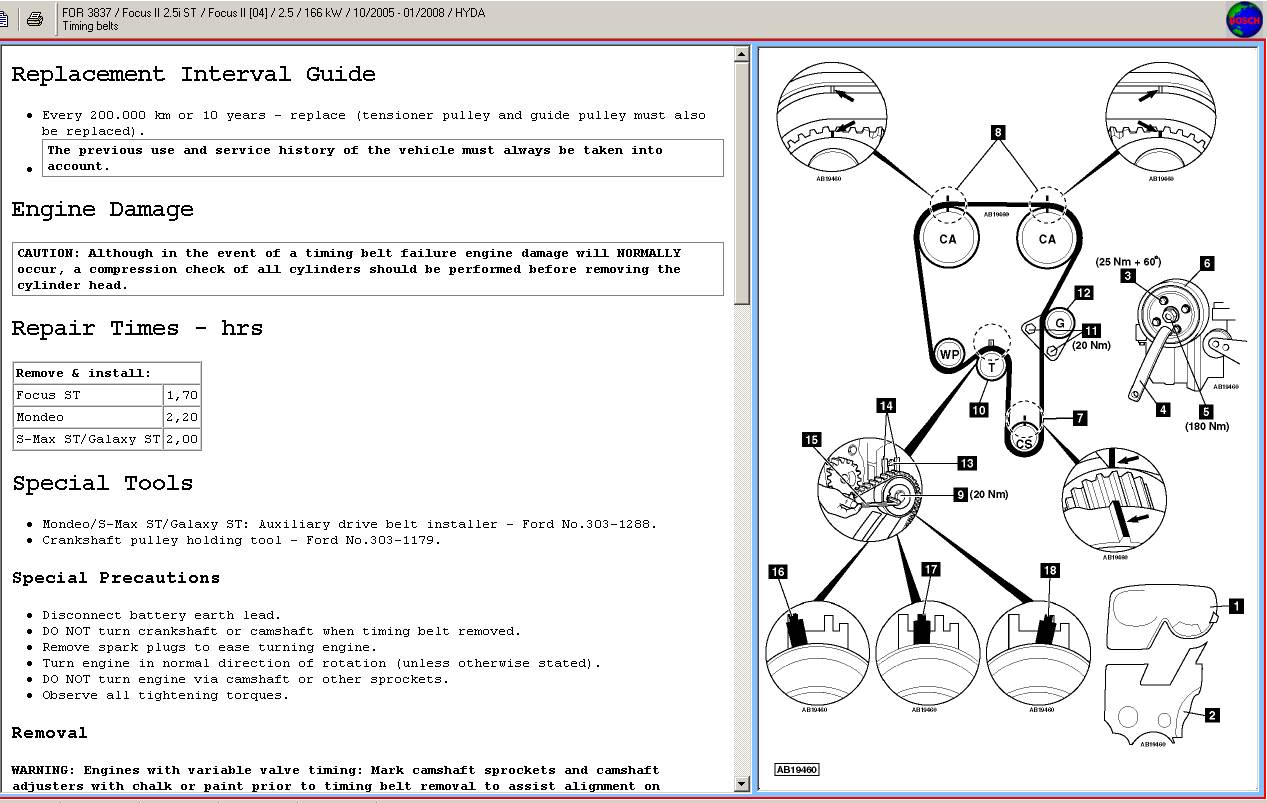Click the Replacement Interval Guide heading

(x=193, y=74)
